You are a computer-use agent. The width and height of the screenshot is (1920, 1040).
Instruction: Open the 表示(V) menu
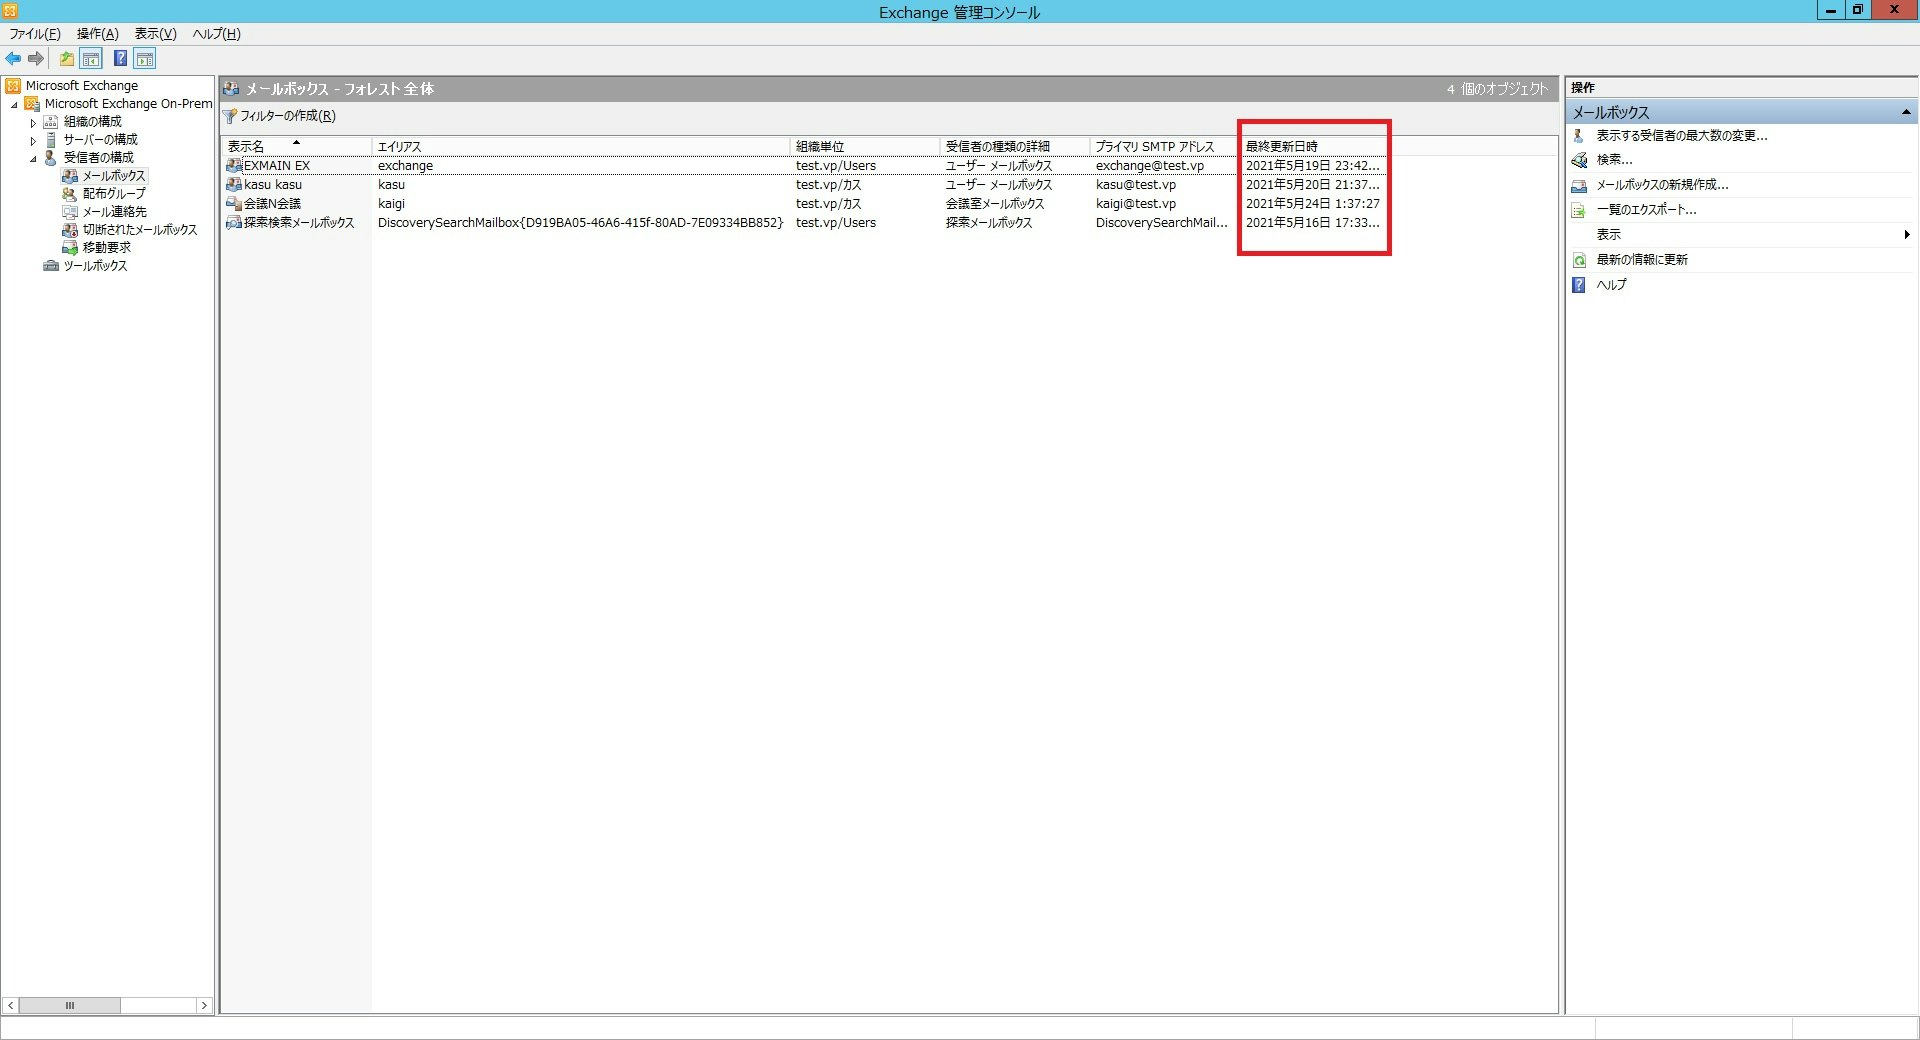[155, 34]
